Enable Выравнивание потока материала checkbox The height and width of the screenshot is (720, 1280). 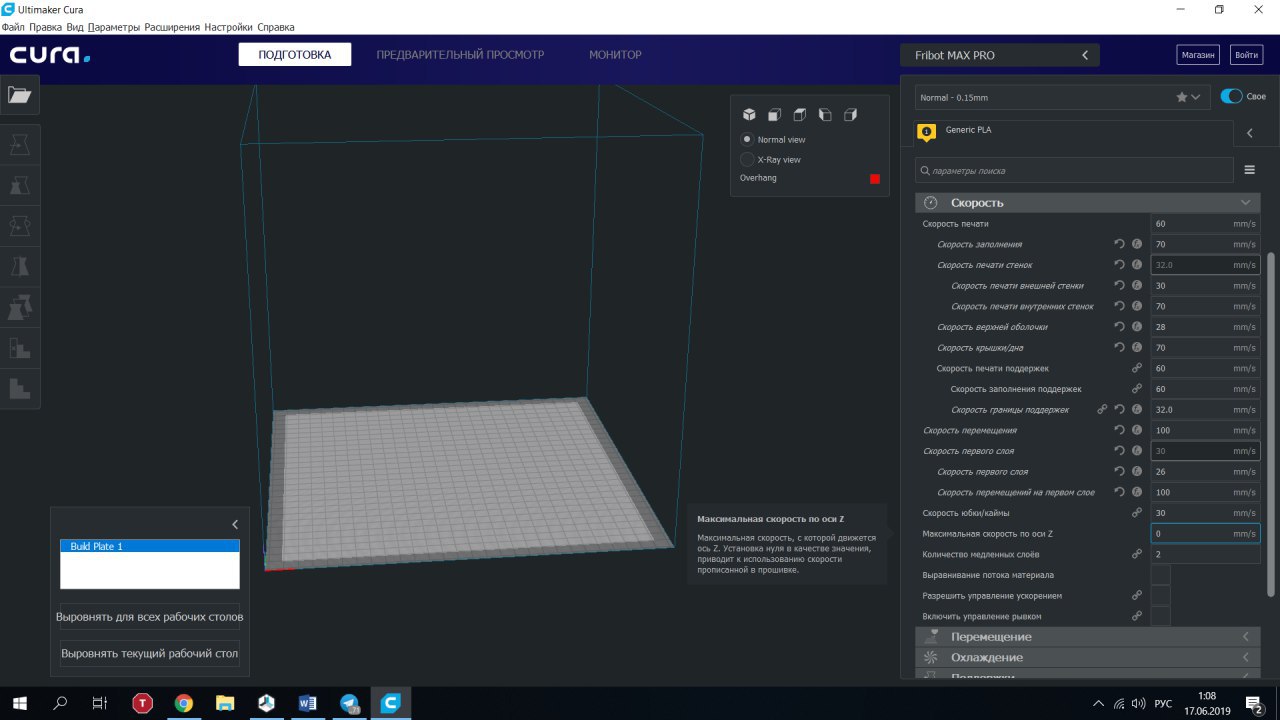tap(1160, 575)
